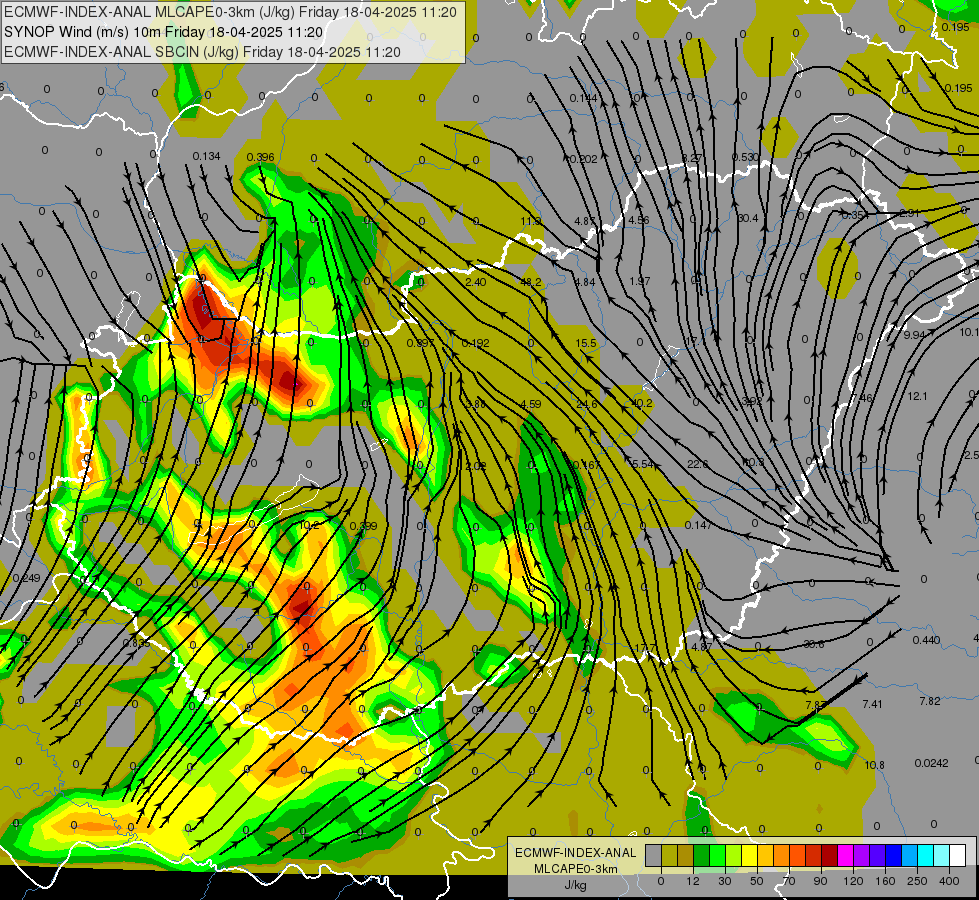Click the map value 11.9
Viewport: 979px width, 900px height.
point(531,221)
